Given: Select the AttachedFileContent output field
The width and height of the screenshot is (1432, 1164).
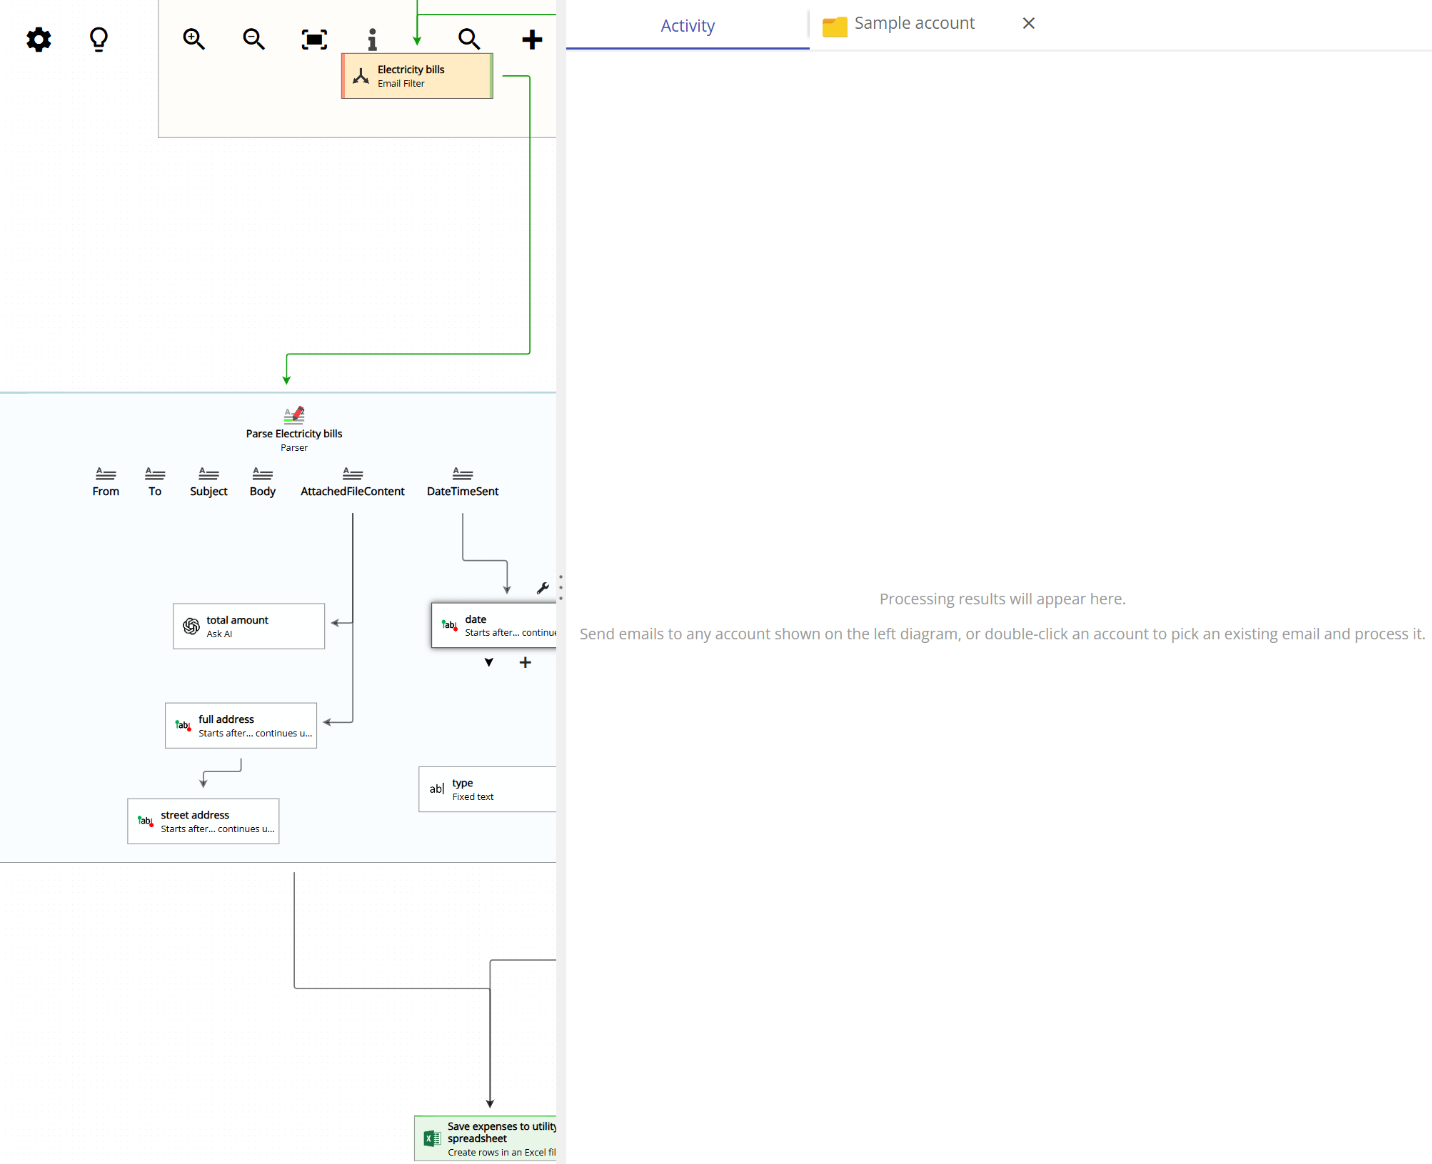Looking at the screenshot, I should [352, 481].
